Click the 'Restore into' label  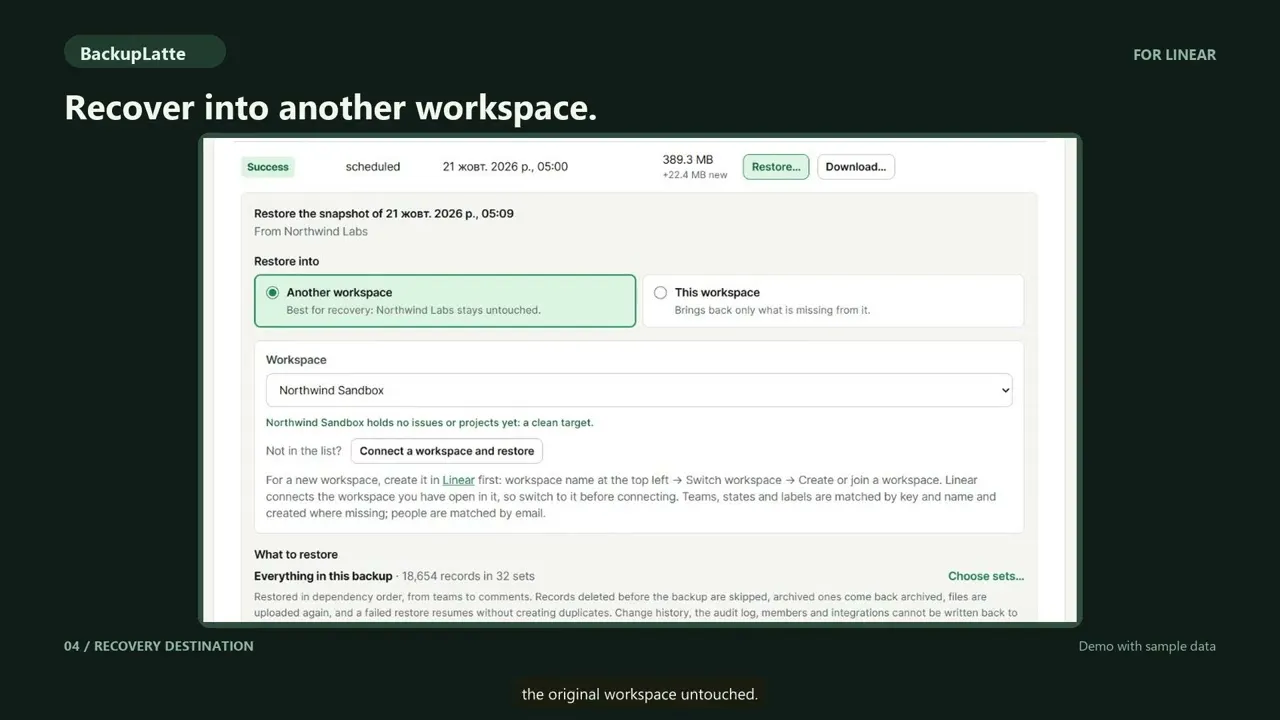[287, 261]
